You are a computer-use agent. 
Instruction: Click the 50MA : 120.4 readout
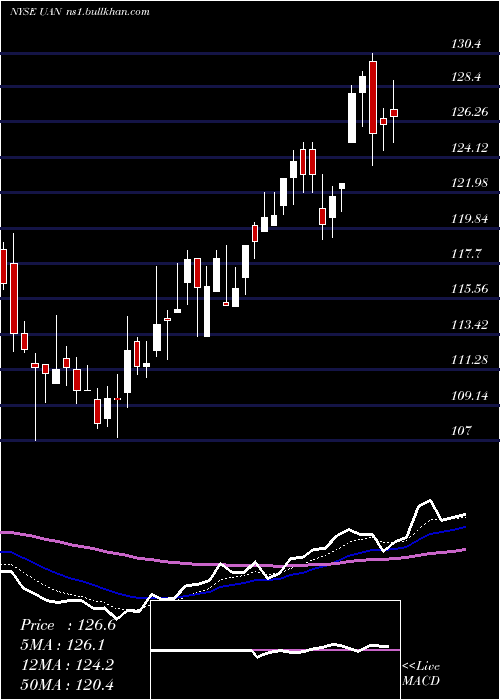click(67, 684)
